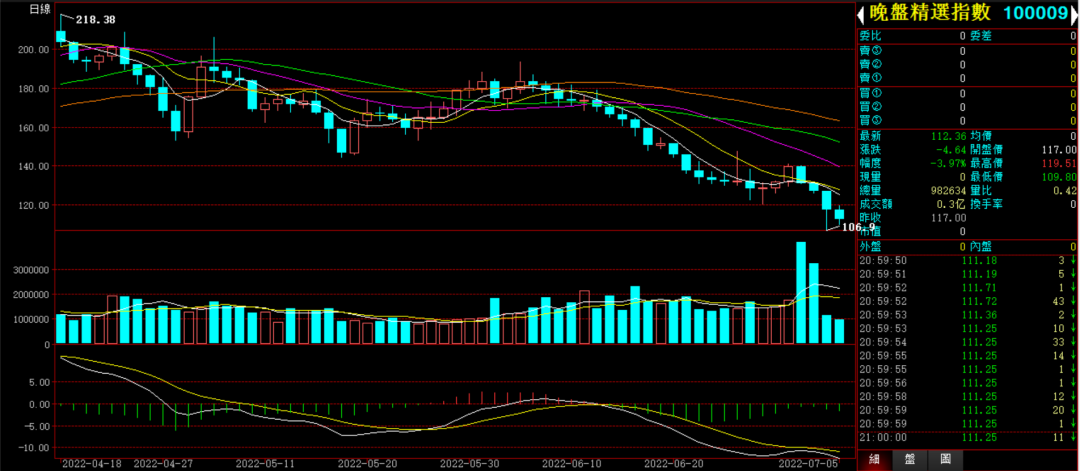Select the 委差 label
1080x471 pixels.
tap(981, 35)
